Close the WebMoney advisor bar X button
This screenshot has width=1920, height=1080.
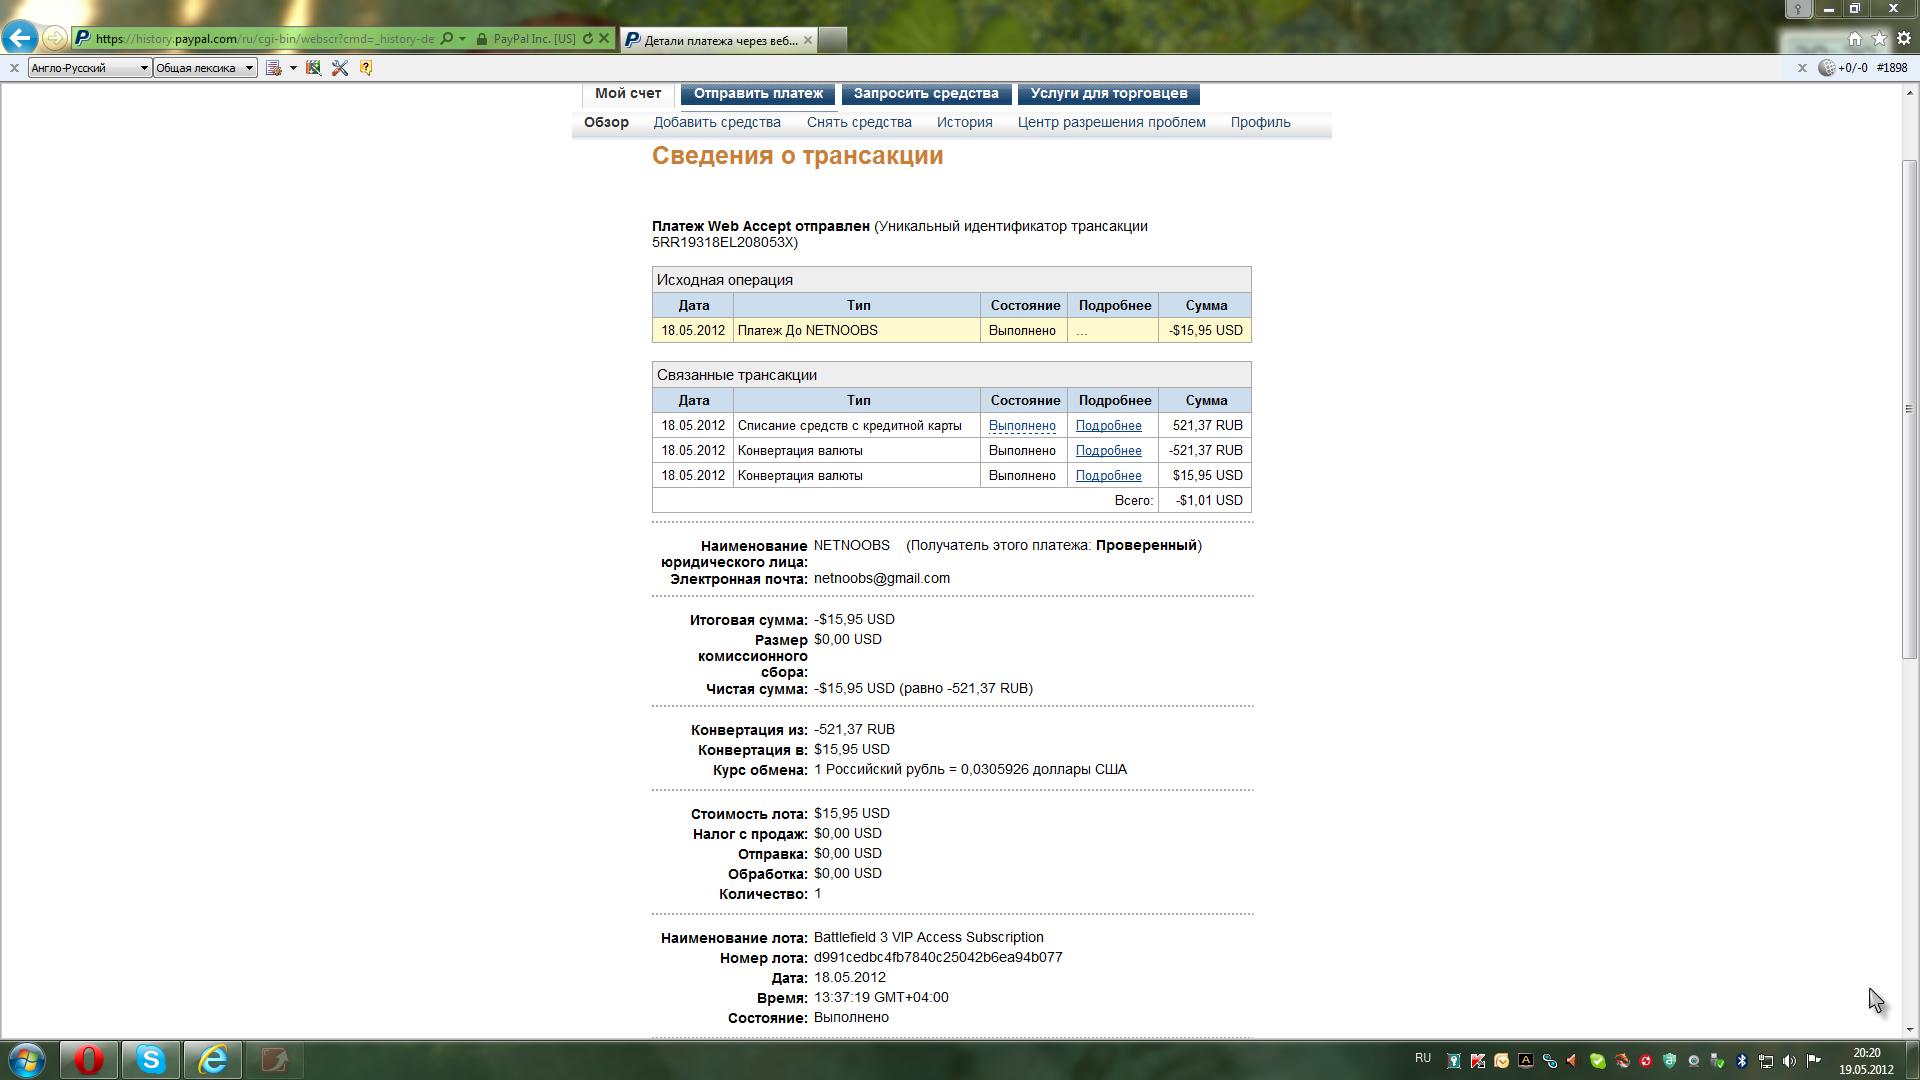[1802, 68]
